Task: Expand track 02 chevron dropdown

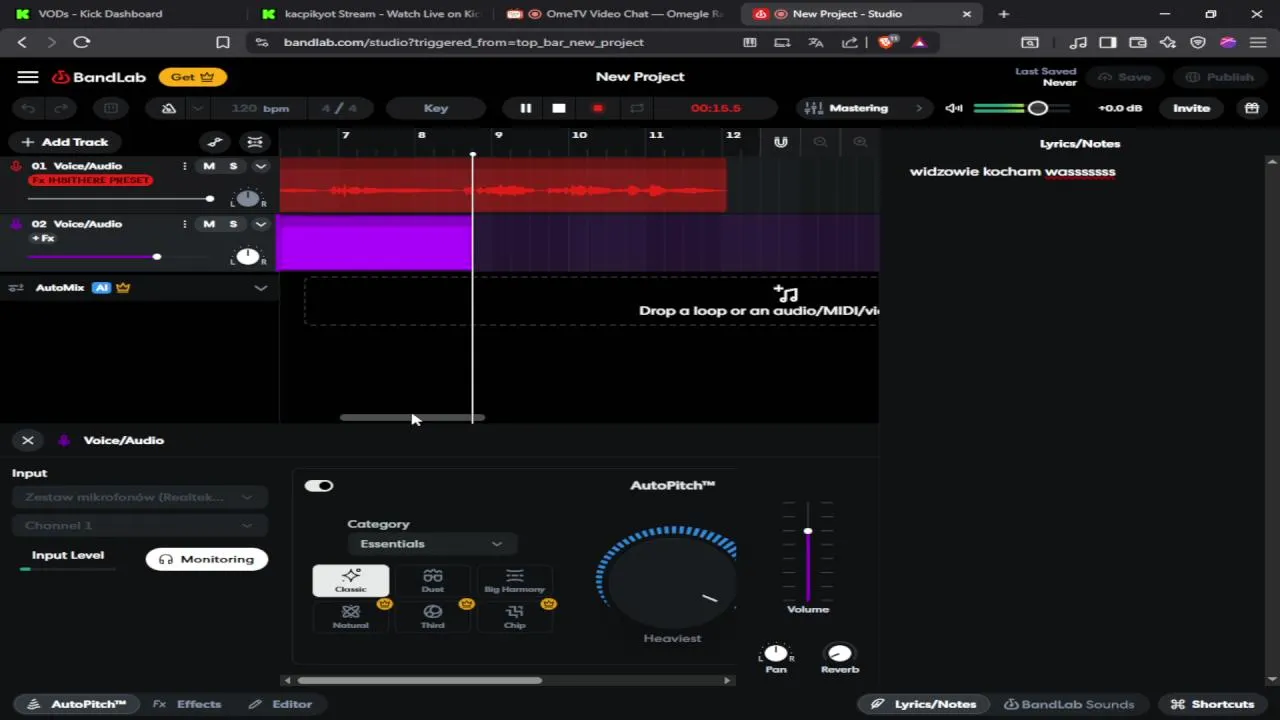Action: pos(261,224)
